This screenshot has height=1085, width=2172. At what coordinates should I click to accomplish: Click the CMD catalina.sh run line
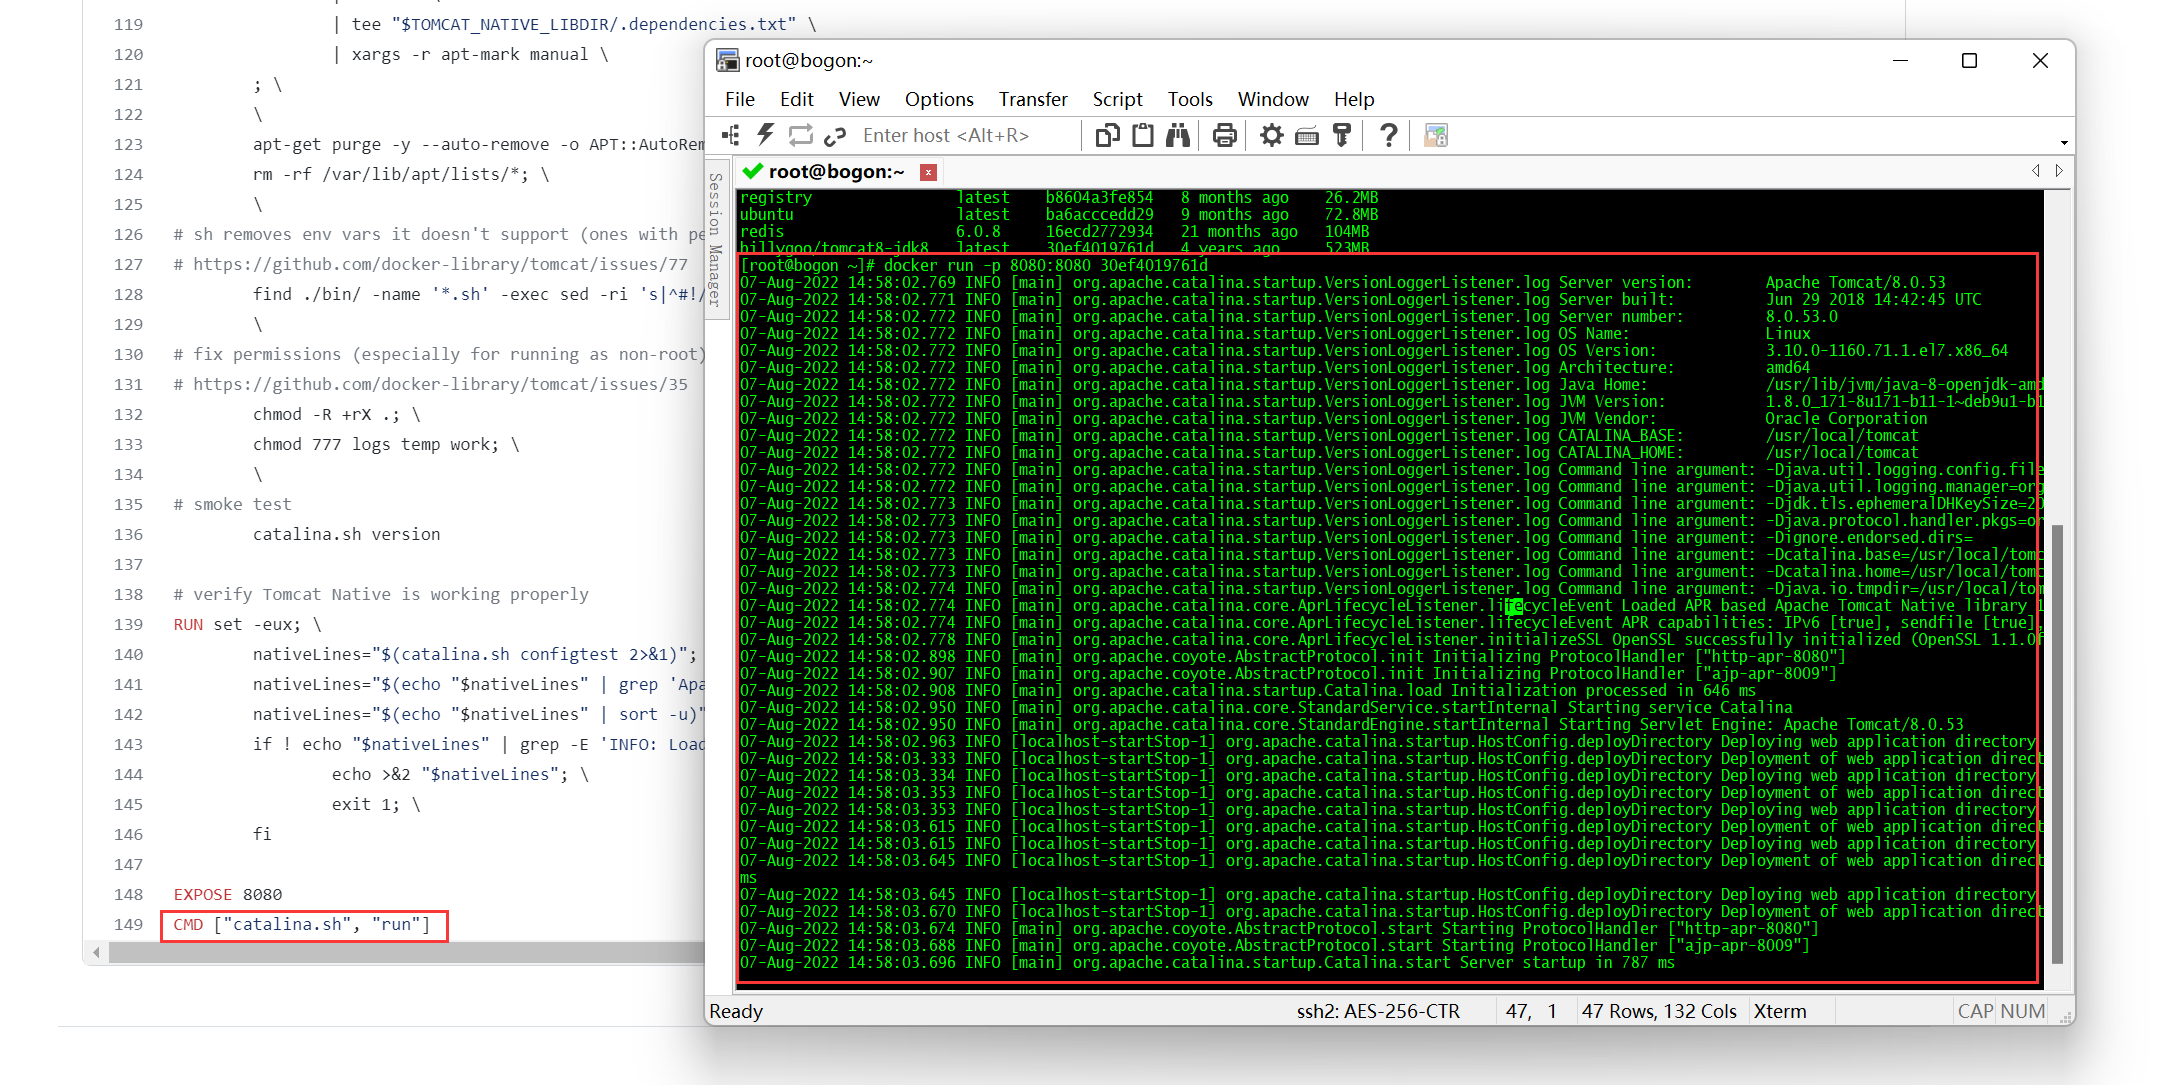[x=302, y=924]
